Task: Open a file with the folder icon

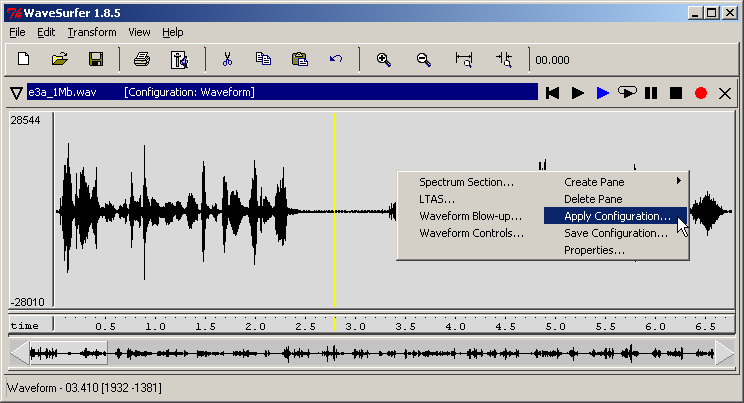Action: point(60,59)
